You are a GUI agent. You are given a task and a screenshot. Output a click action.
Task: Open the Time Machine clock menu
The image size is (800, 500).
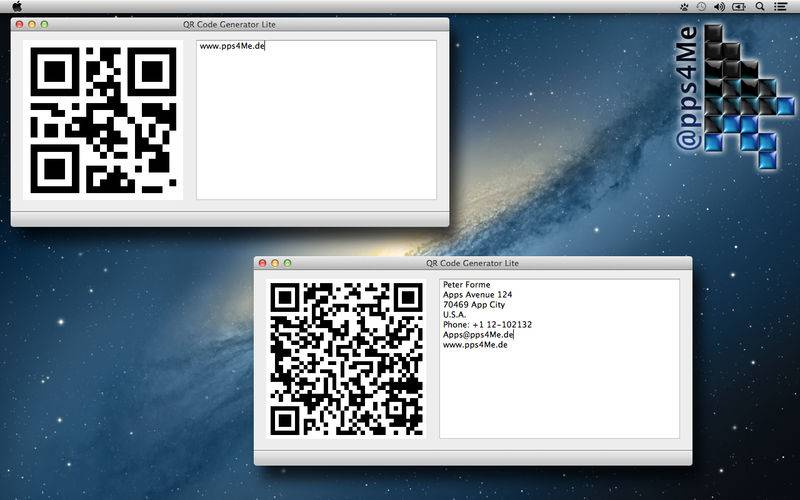tap(702, 7)
